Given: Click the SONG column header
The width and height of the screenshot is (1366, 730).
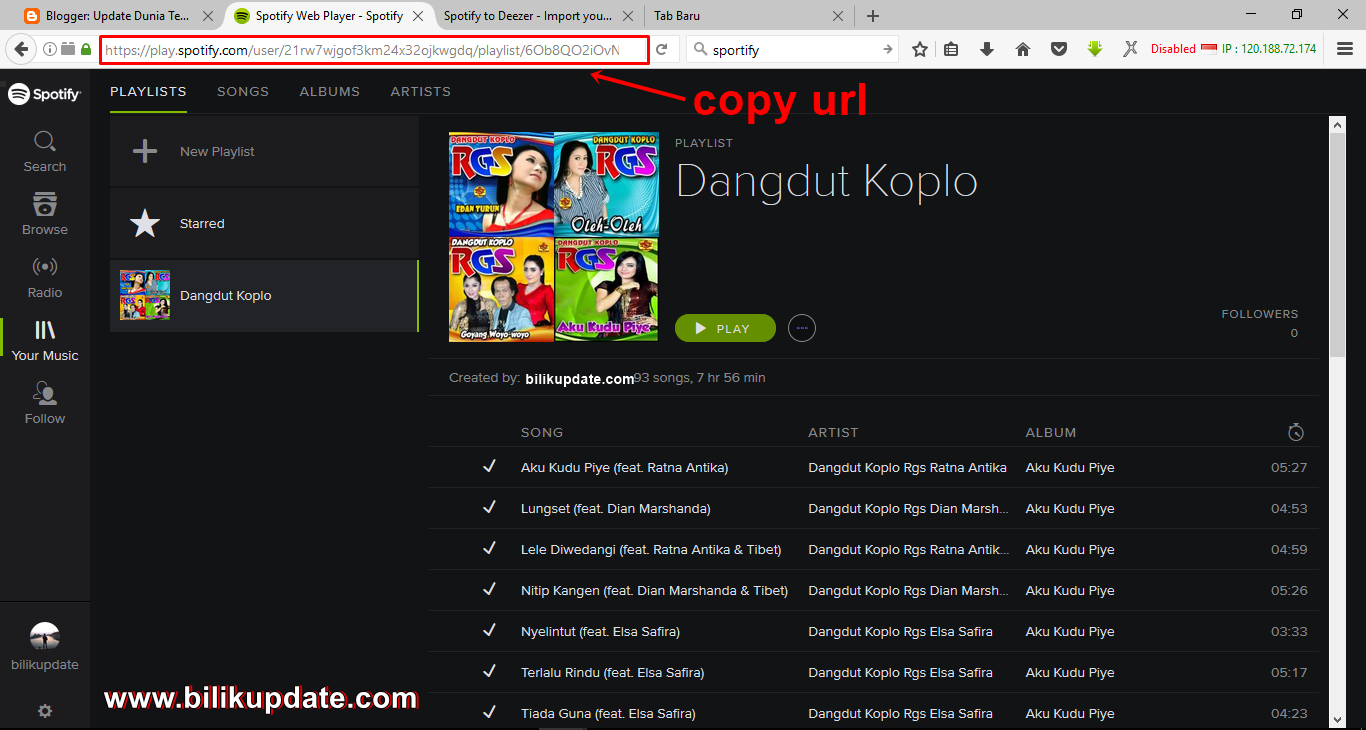Looking at the screenshot, I should 542,432.
